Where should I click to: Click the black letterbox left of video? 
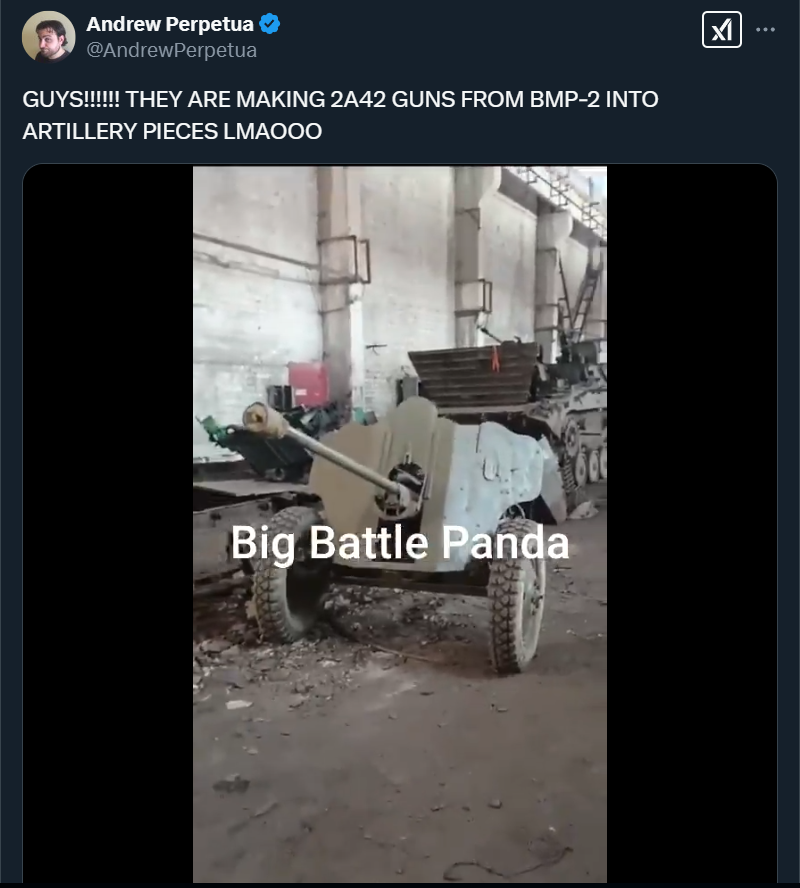[x=108, y=524]
